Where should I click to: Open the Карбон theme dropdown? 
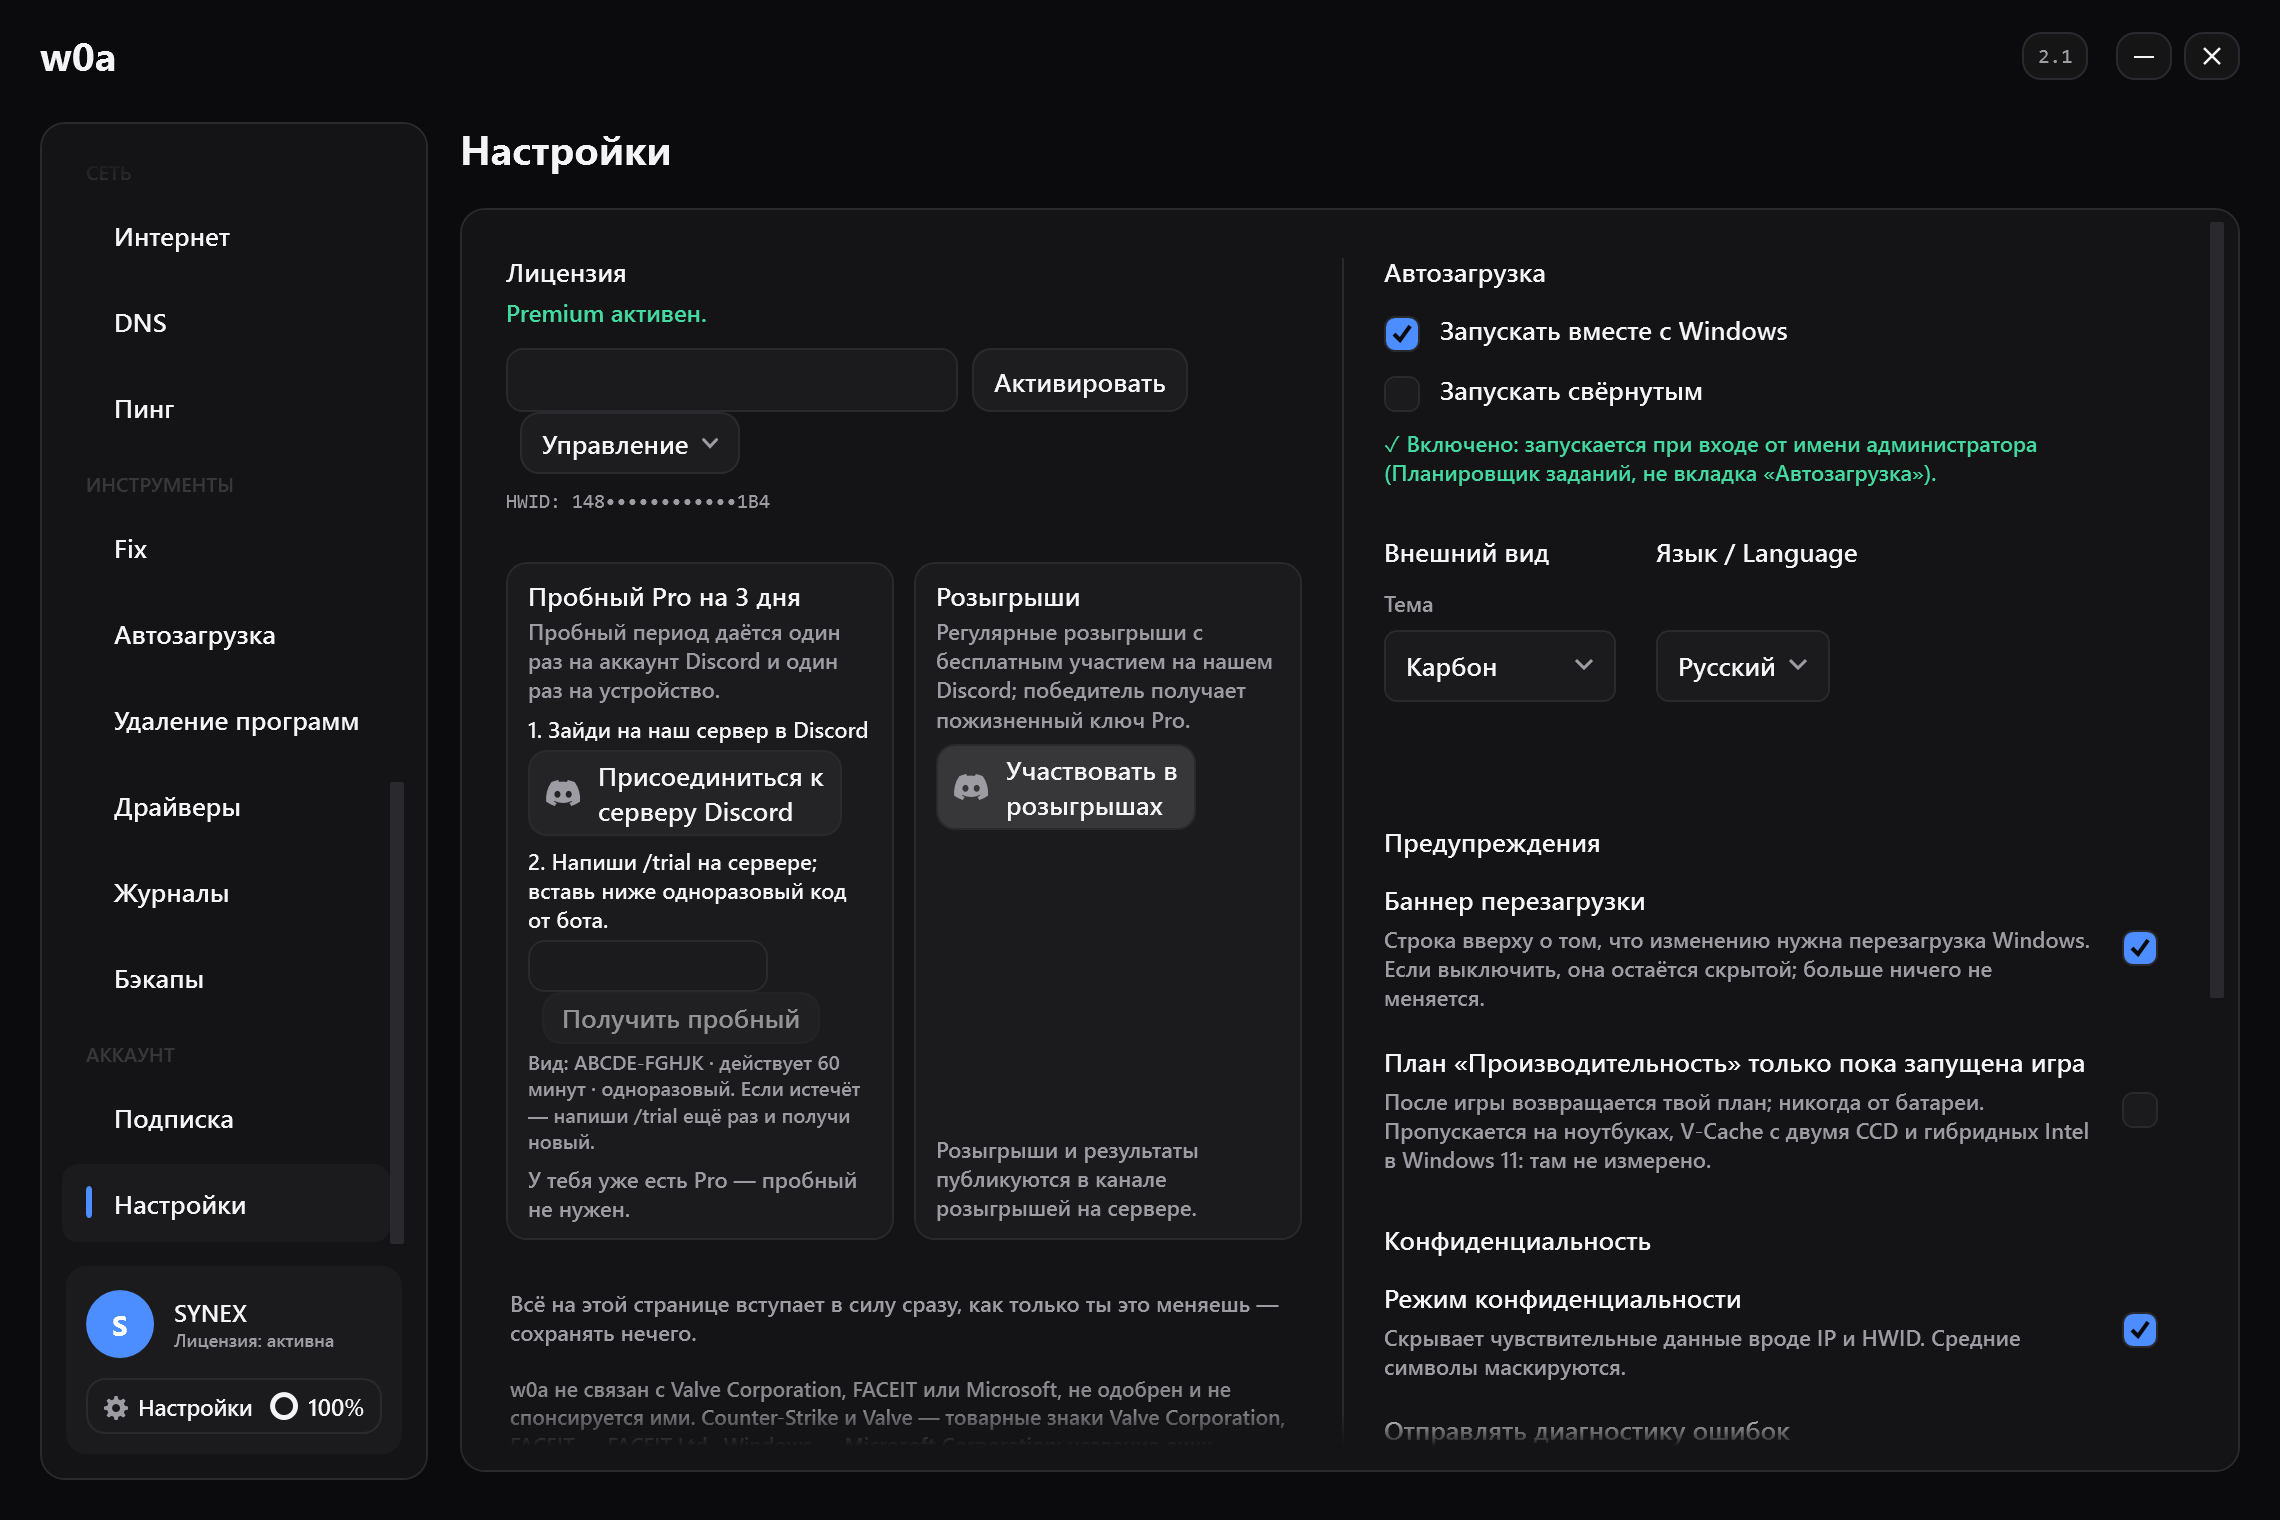pos(1499,666)
